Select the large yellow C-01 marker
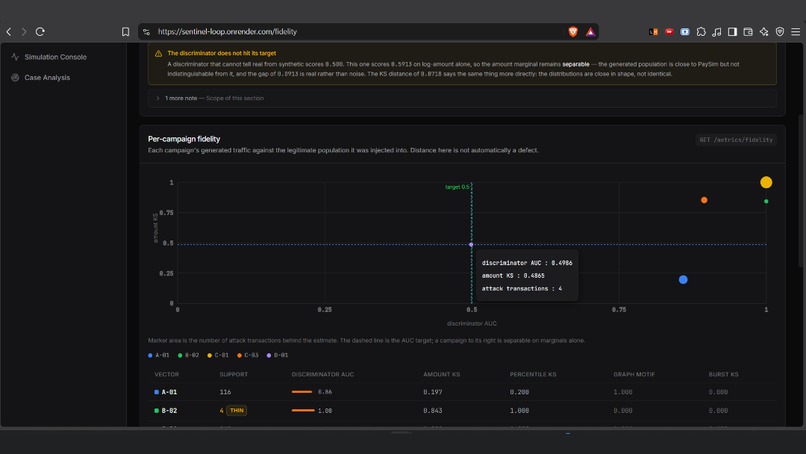 [766, 183]
